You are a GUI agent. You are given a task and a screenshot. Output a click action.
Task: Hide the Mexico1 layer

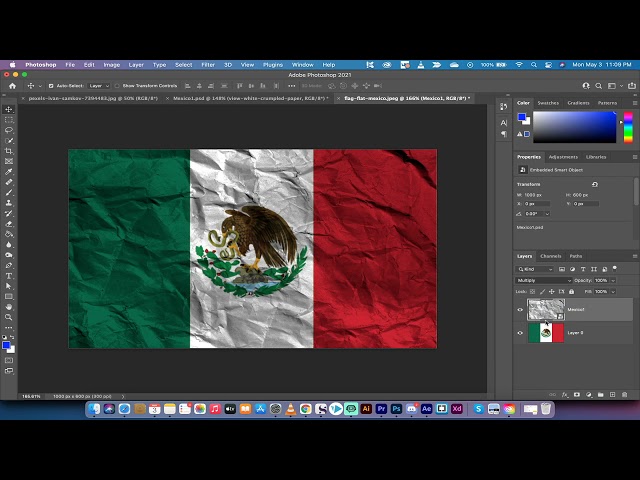(520, 309)
